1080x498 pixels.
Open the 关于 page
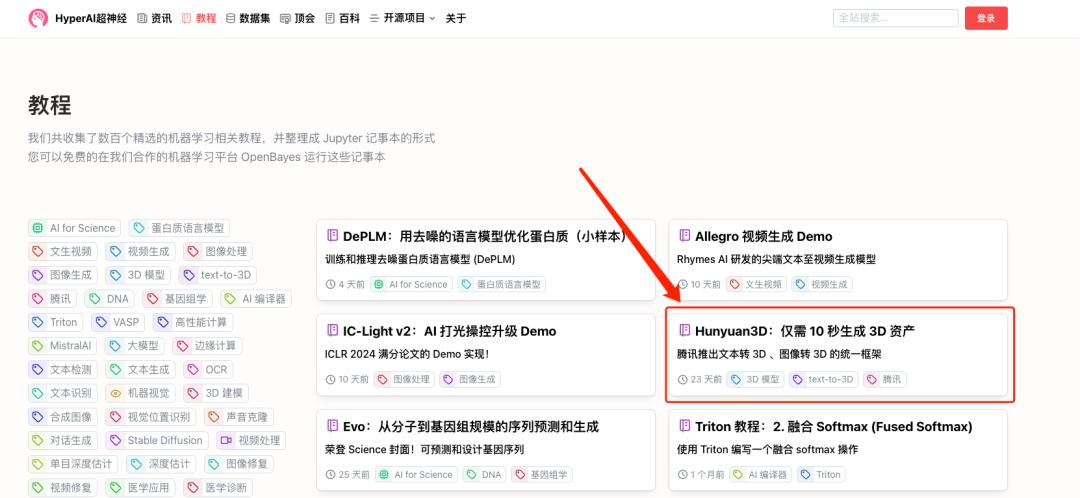455,19
